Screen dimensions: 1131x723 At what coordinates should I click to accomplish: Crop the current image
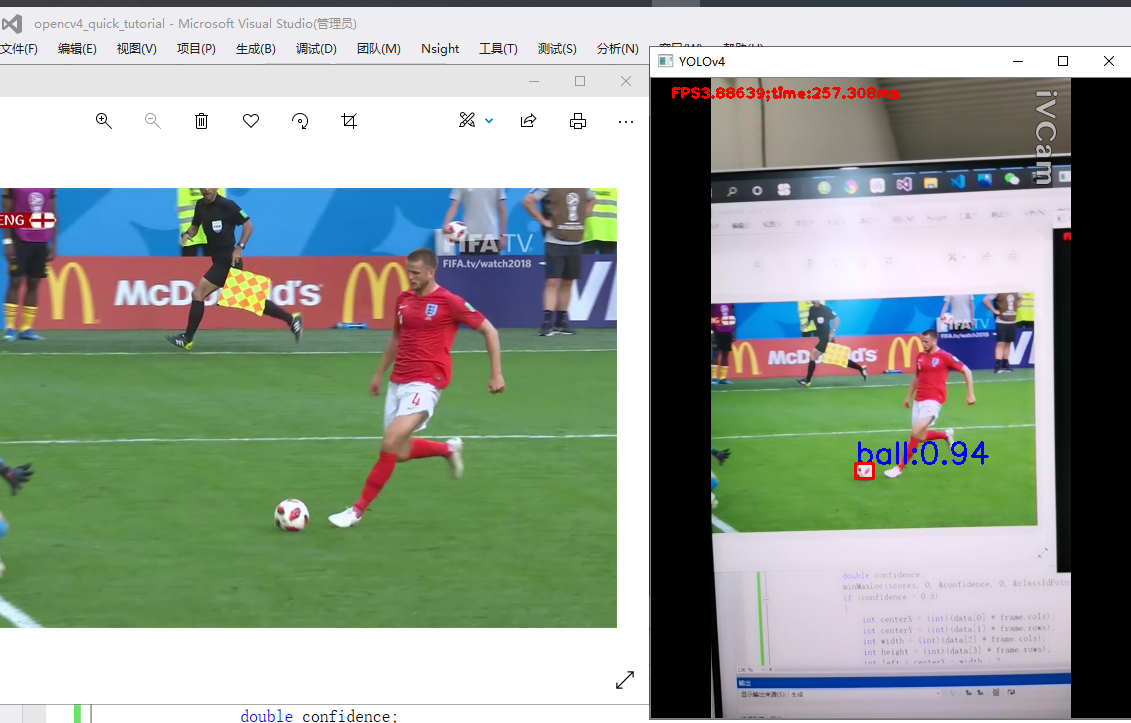(348, 120)
